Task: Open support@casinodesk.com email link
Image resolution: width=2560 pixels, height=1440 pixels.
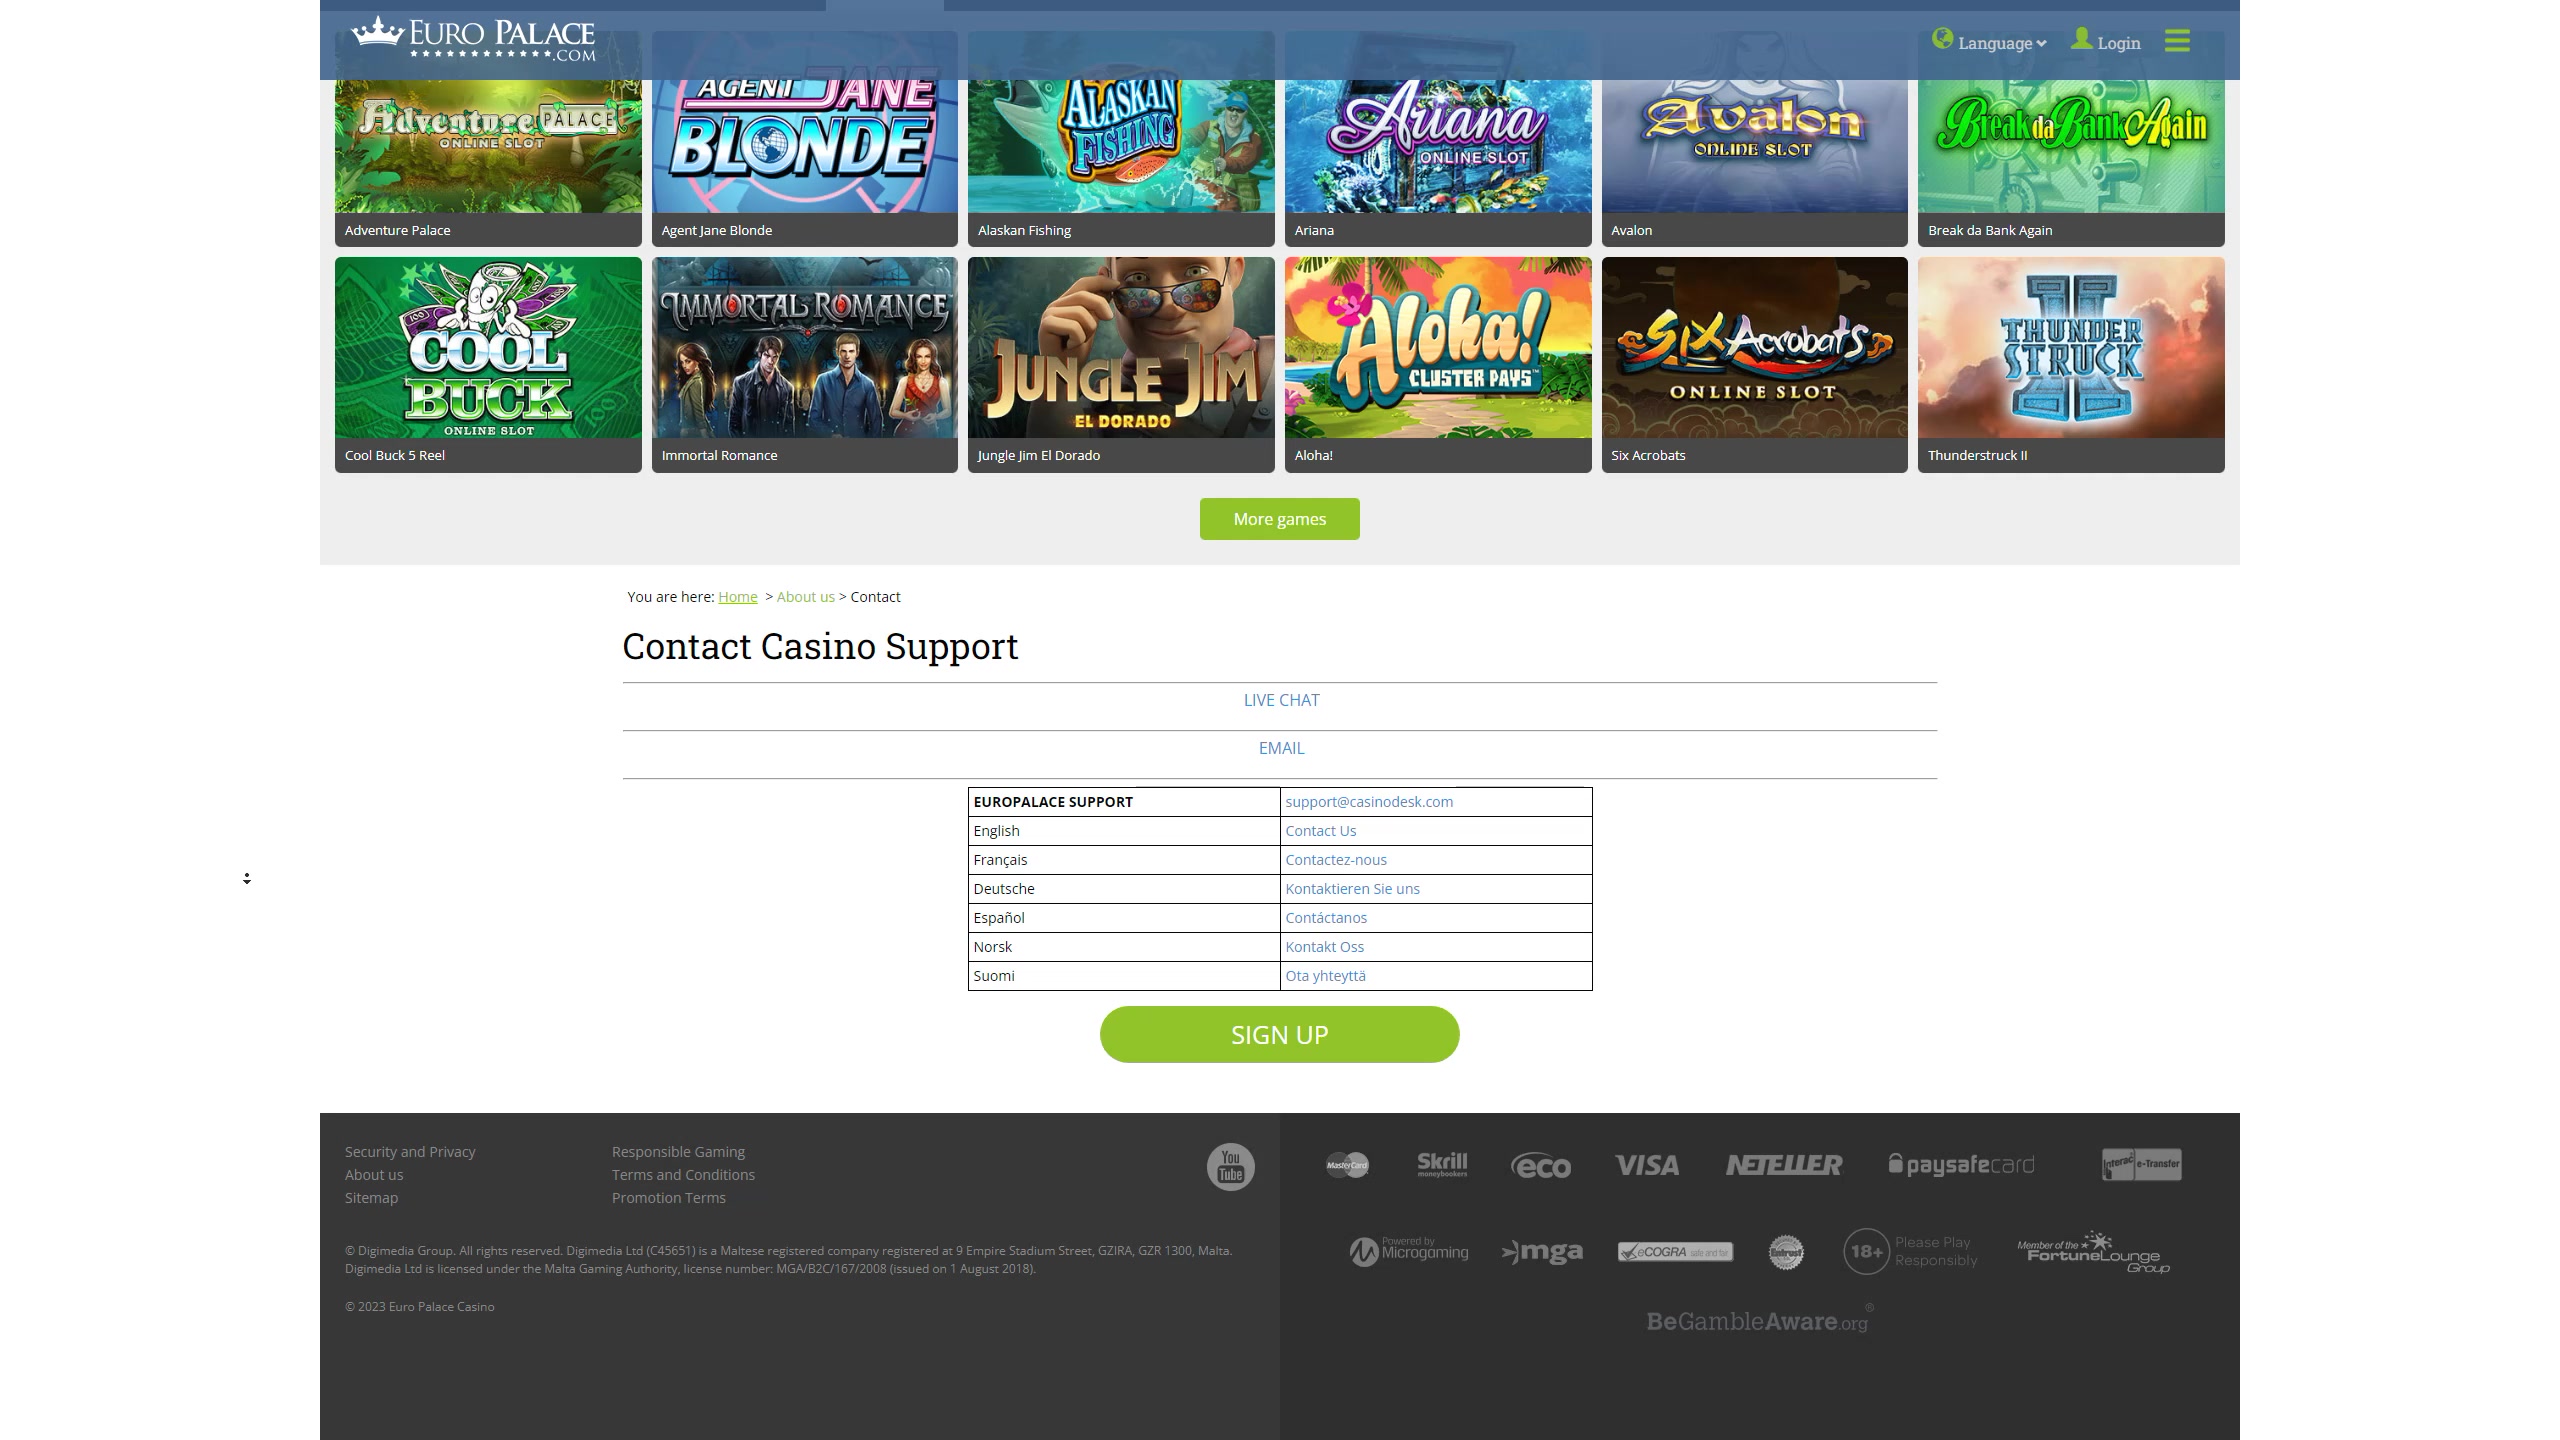Action: click(x=1369, y=802)
